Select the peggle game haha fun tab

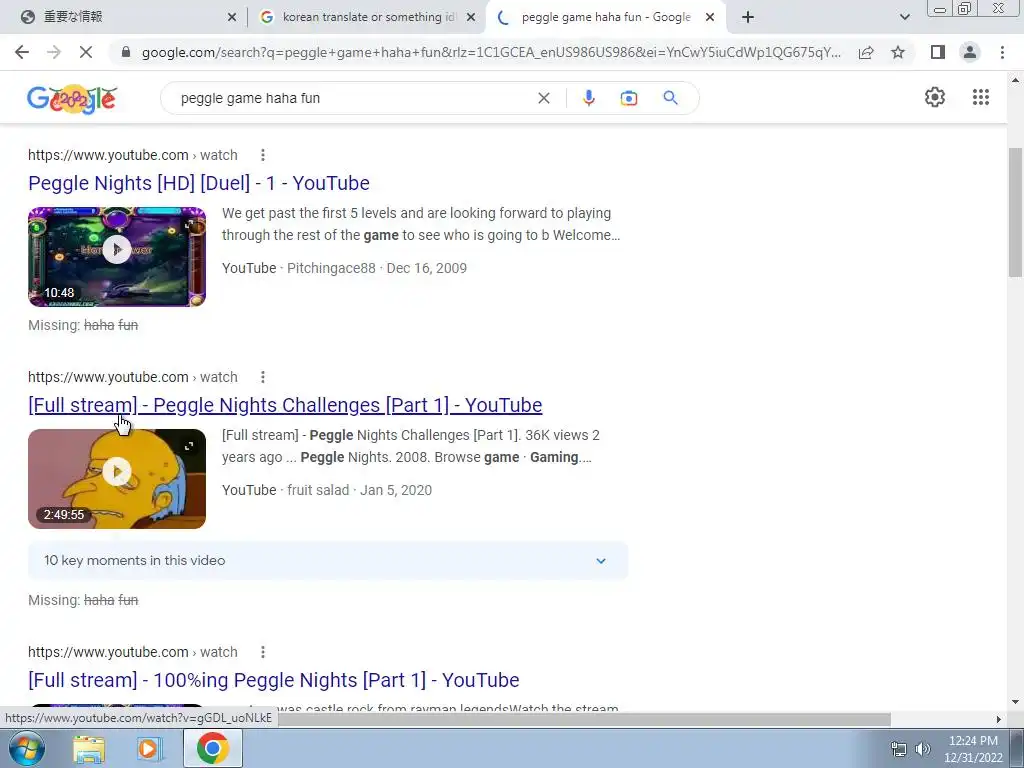click(604, 17)
